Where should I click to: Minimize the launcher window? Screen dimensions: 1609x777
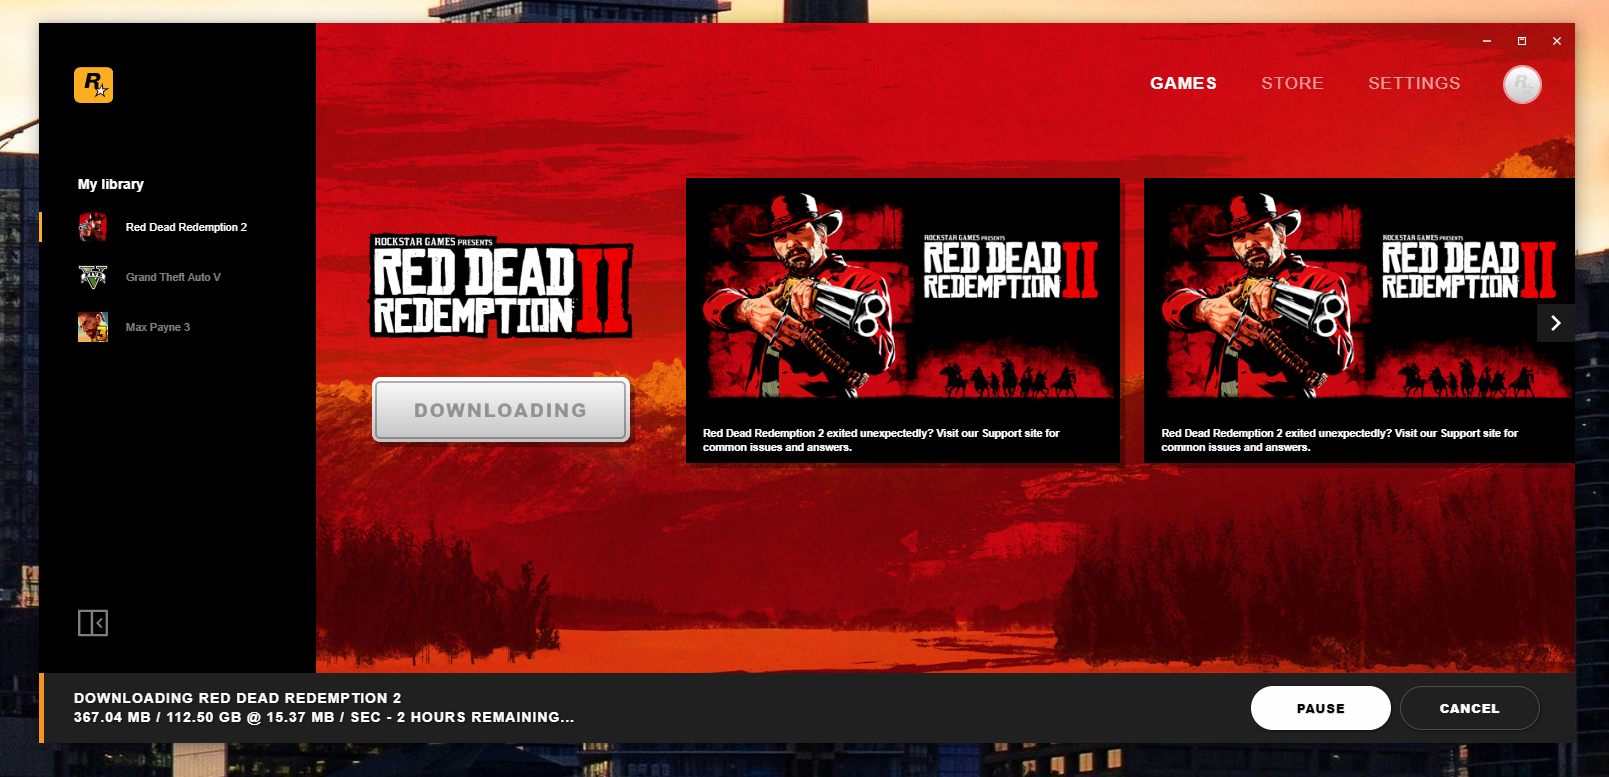tap(1487, 41)
